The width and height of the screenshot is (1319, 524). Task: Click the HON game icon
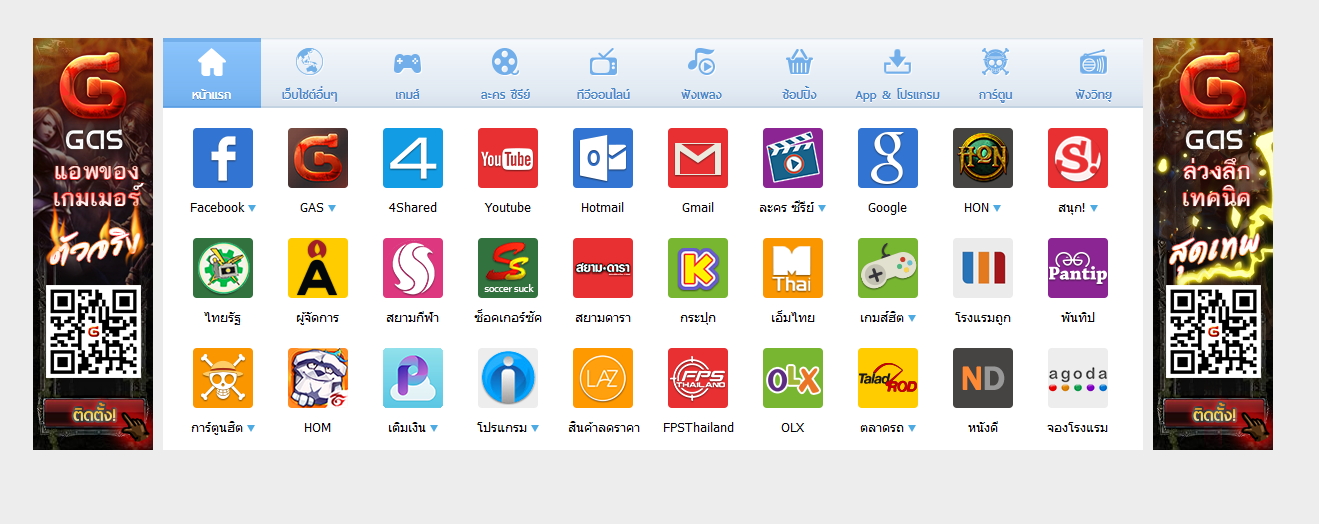point(983,158)
